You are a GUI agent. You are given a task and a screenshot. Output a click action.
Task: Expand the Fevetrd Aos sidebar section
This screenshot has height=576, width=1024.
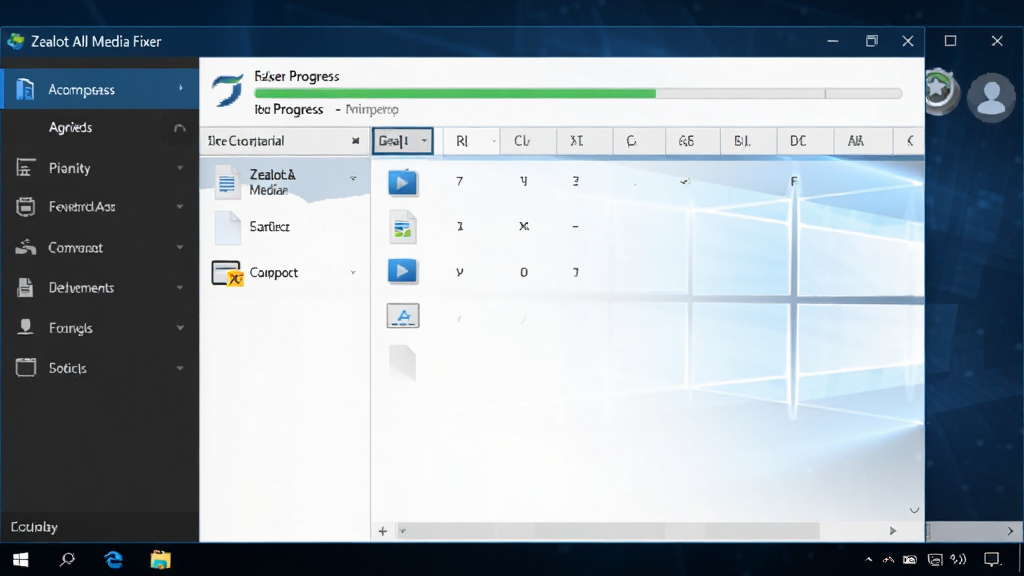[180, 207]
